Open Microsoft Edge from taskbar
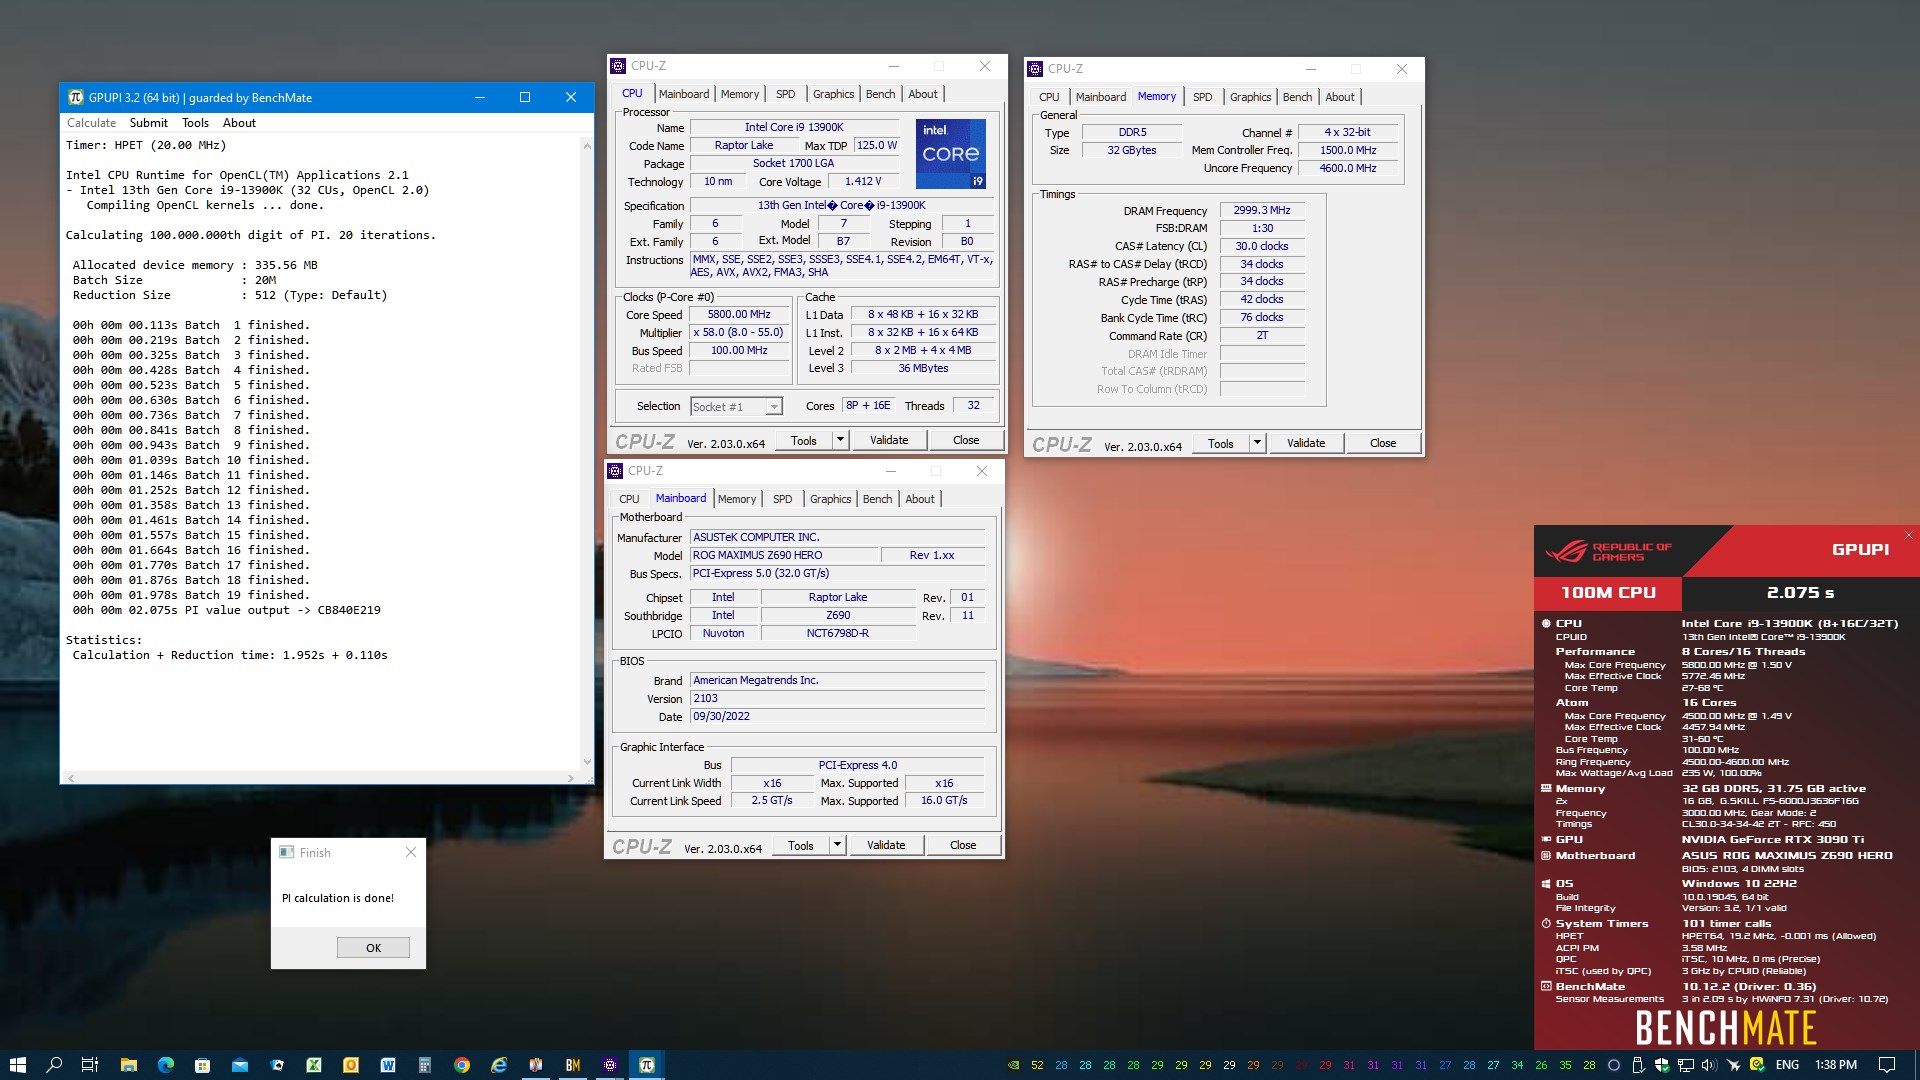The width and height of the screenshot is (1920, 1080). tap(165, 1065)
